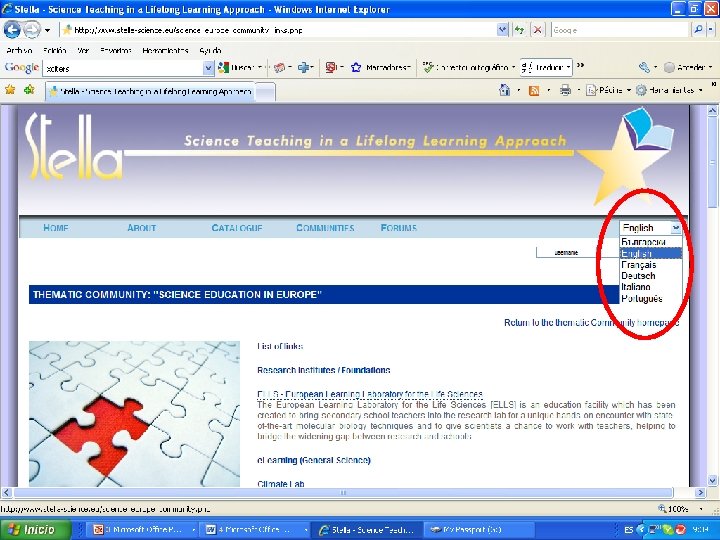
Task: Click the address bar URL field
Action: (x=278, y=30)
